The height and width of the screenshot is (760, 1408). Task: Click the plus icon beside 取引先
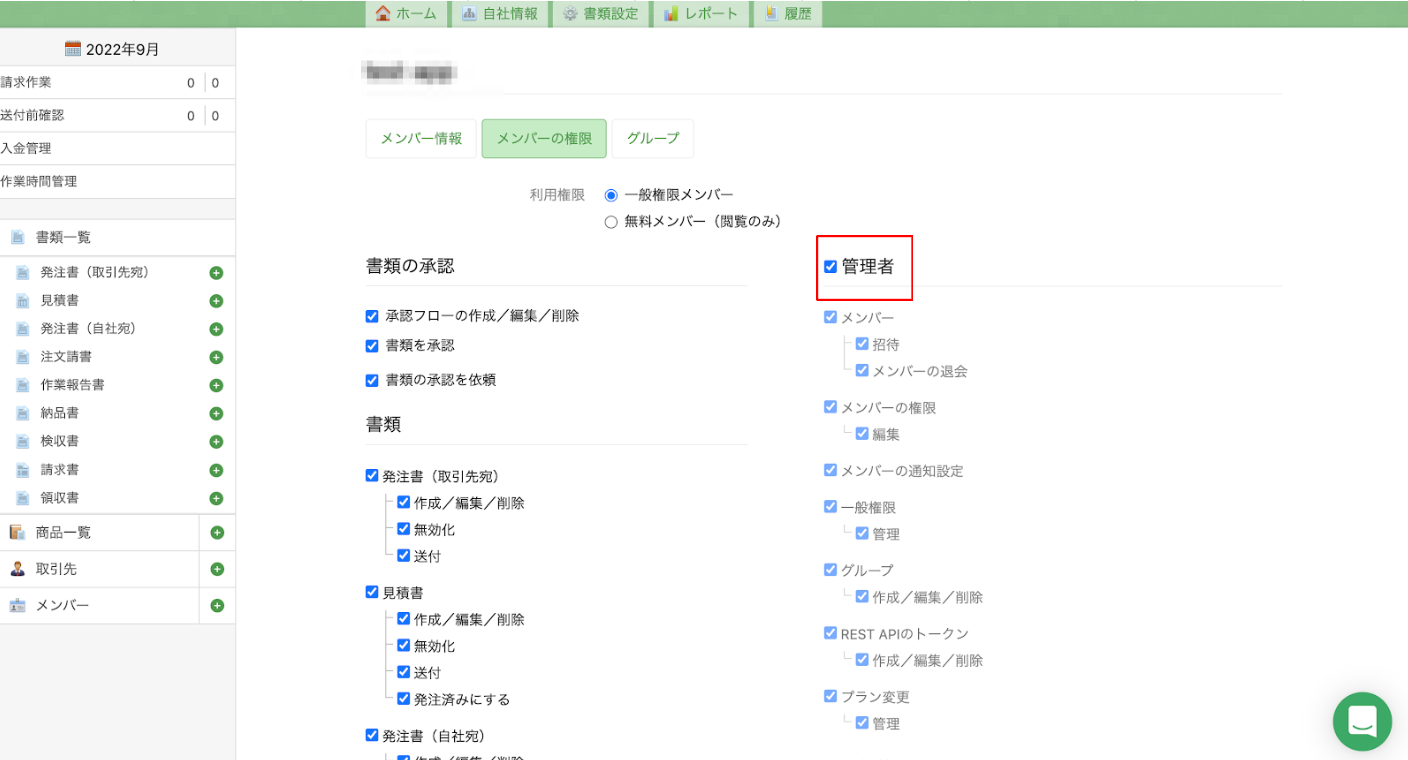217,569
